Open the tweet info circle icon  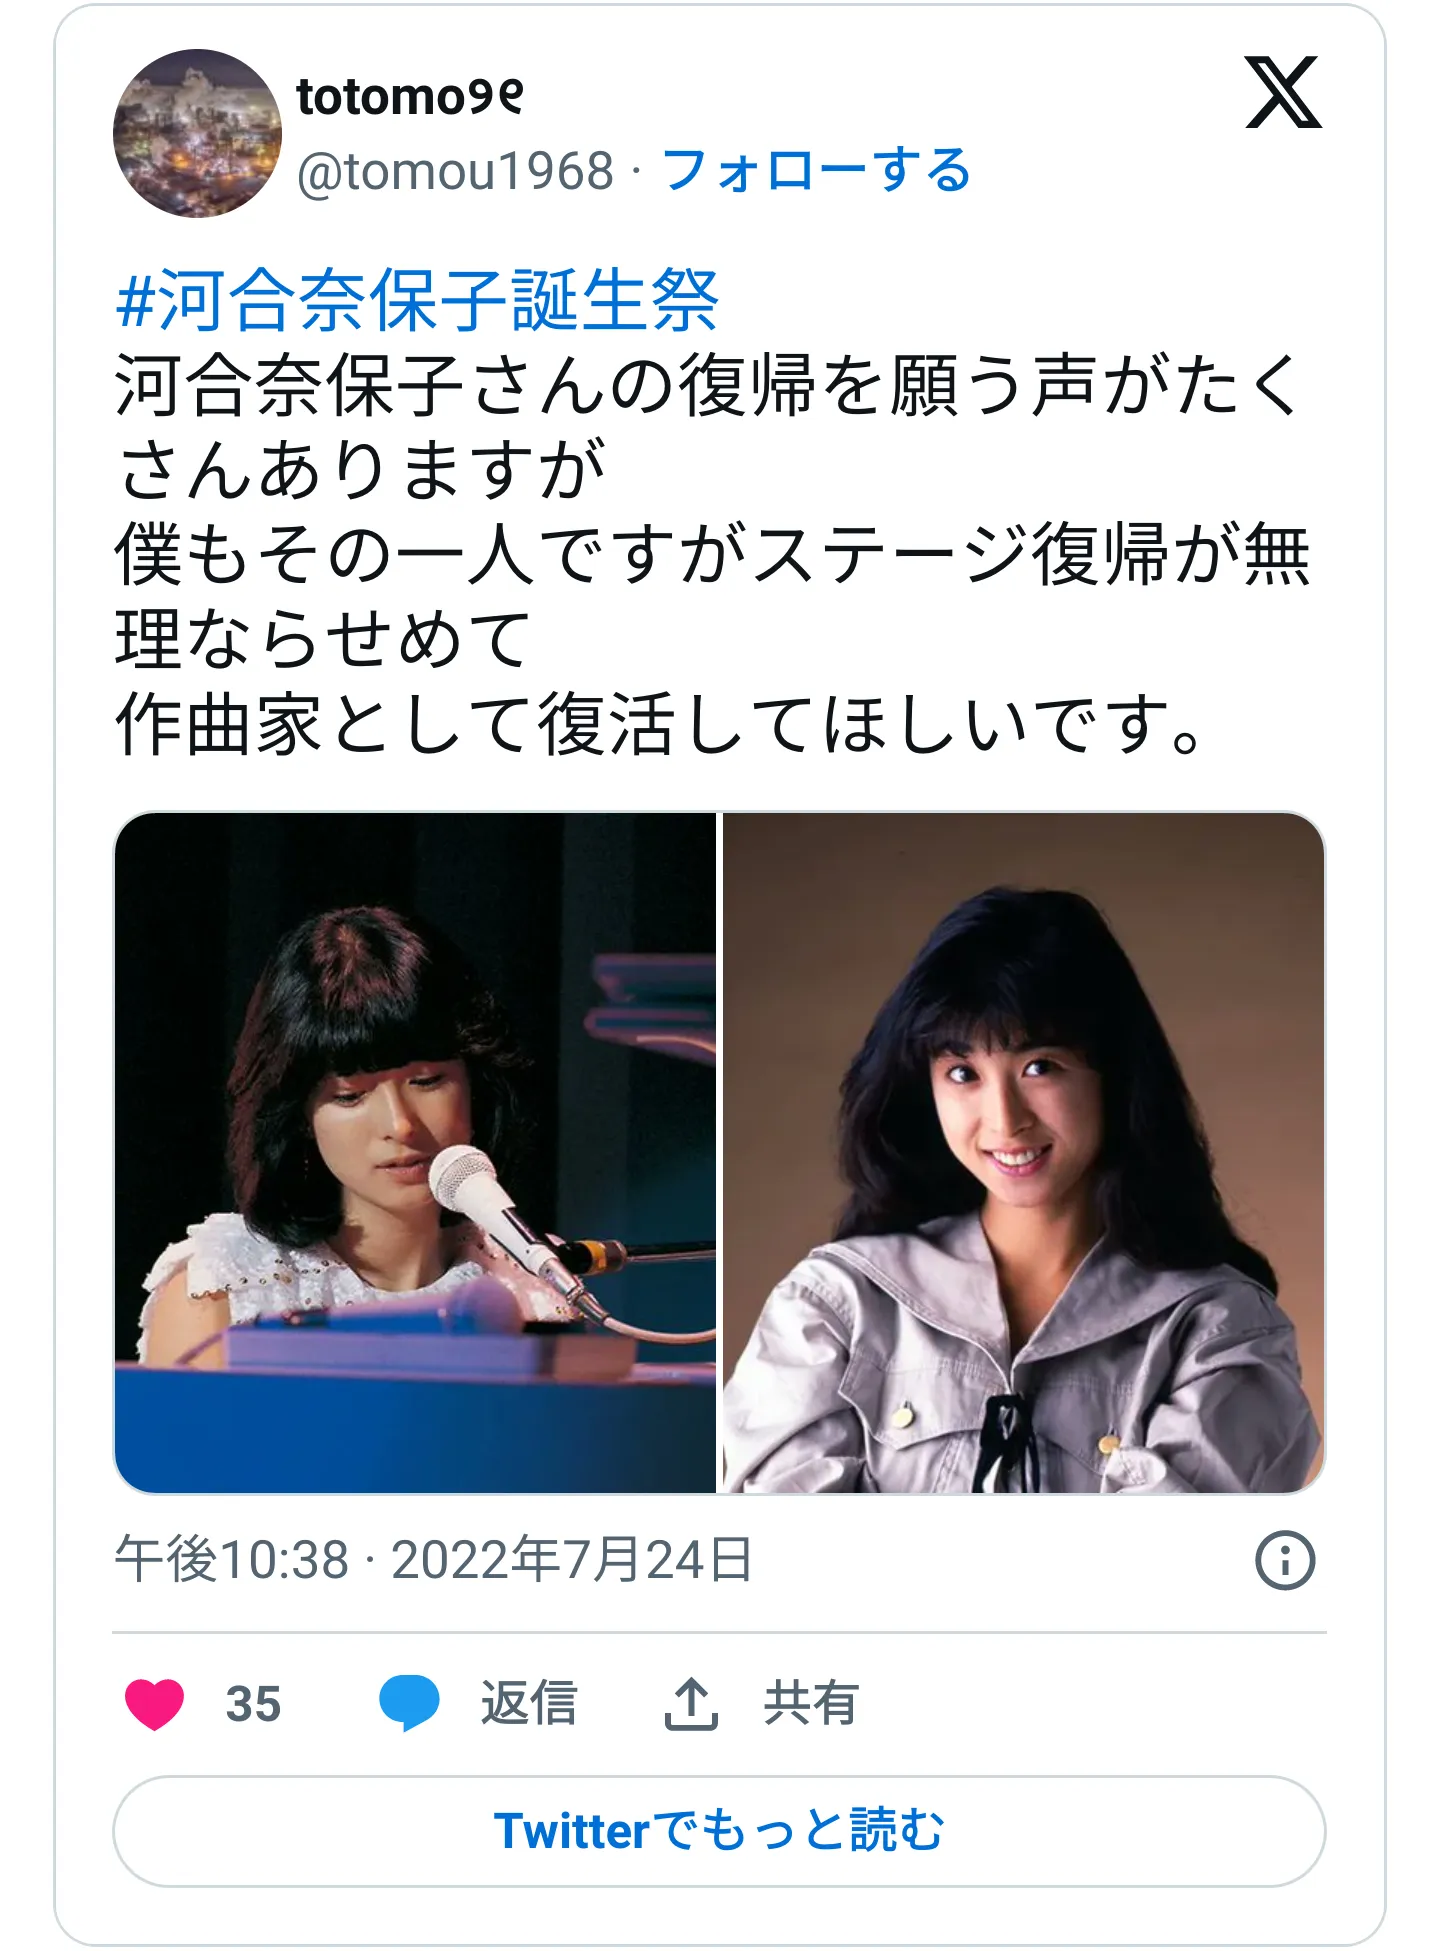(x=1285, y=1560)
